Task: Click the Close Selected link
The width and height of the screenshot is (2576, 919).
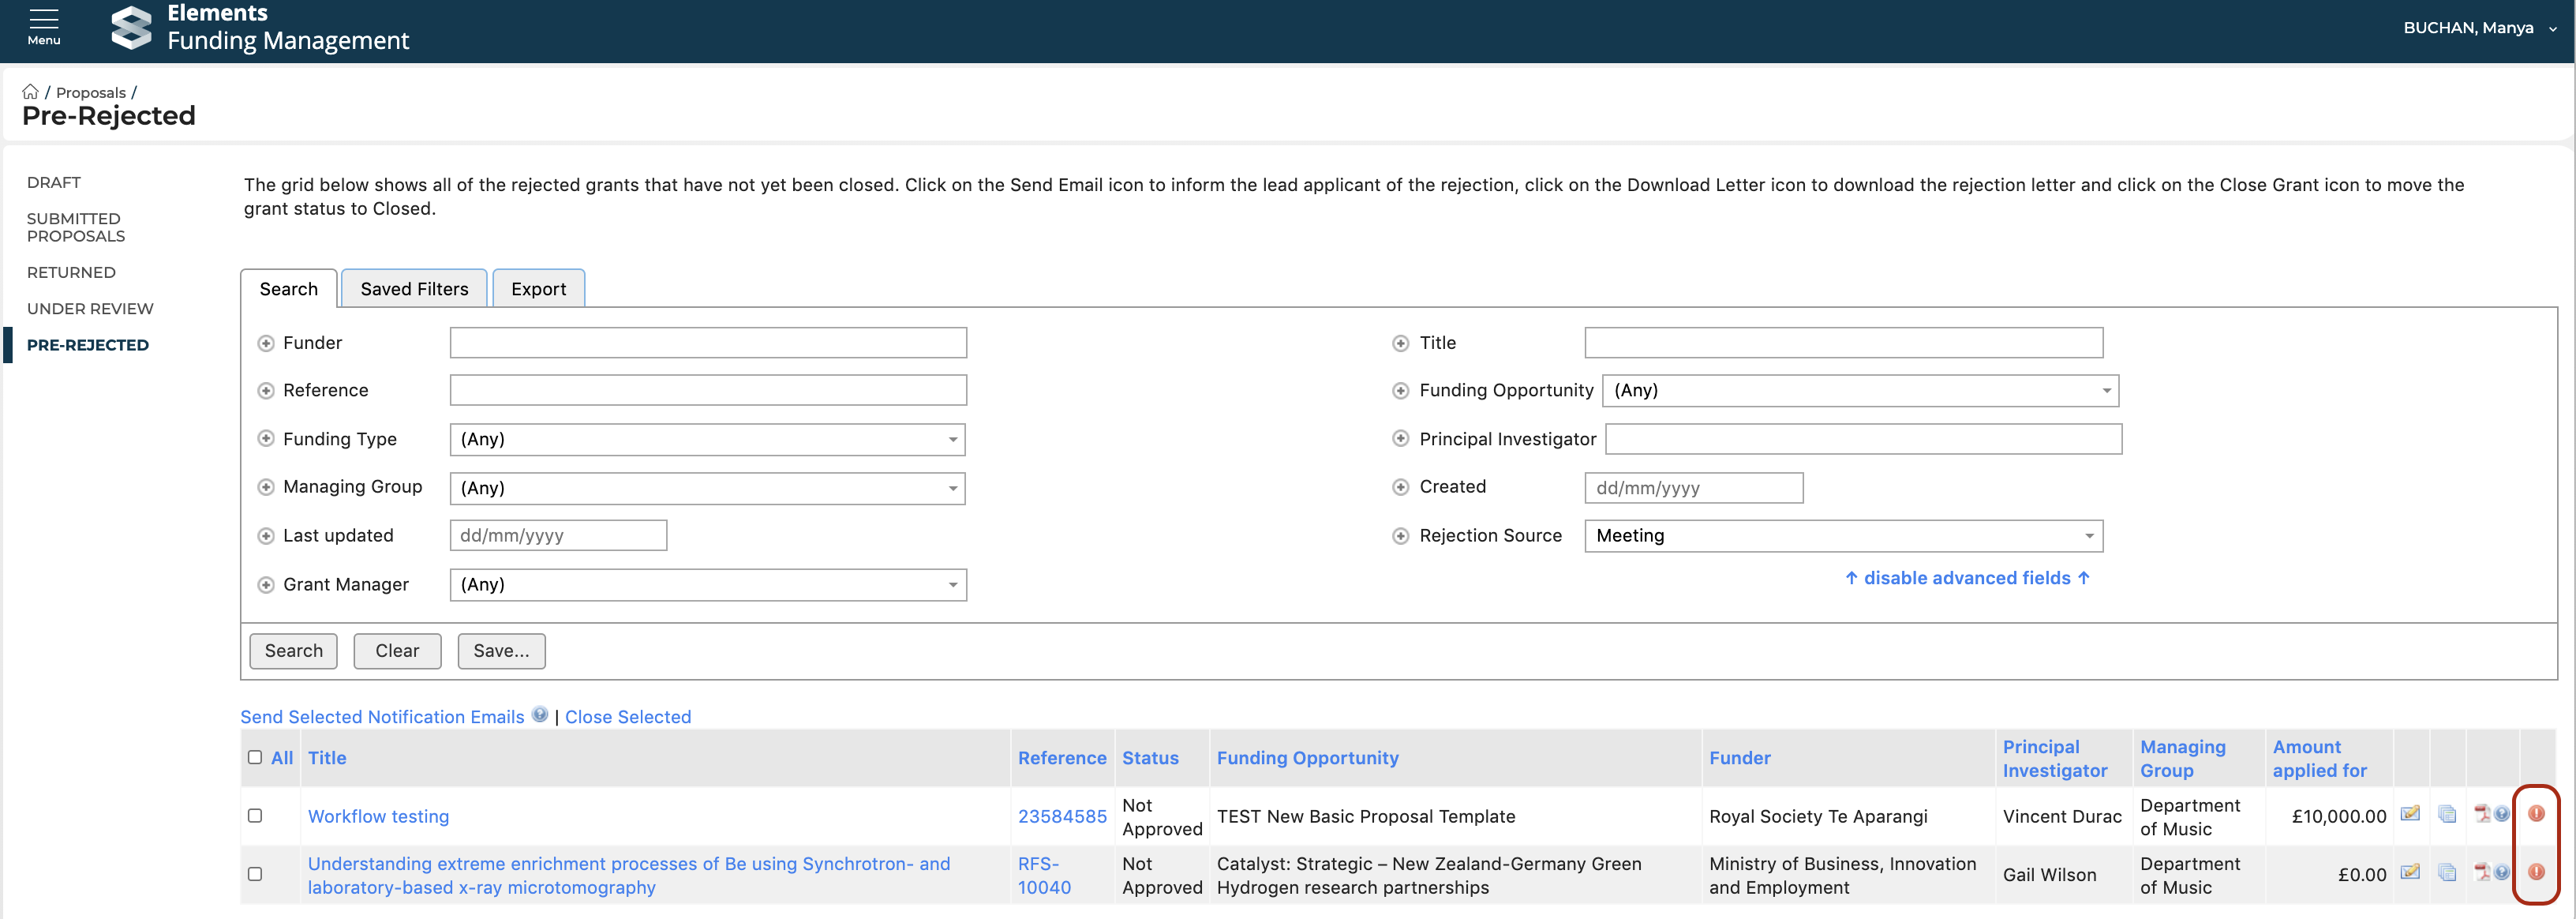Action: 628,717
